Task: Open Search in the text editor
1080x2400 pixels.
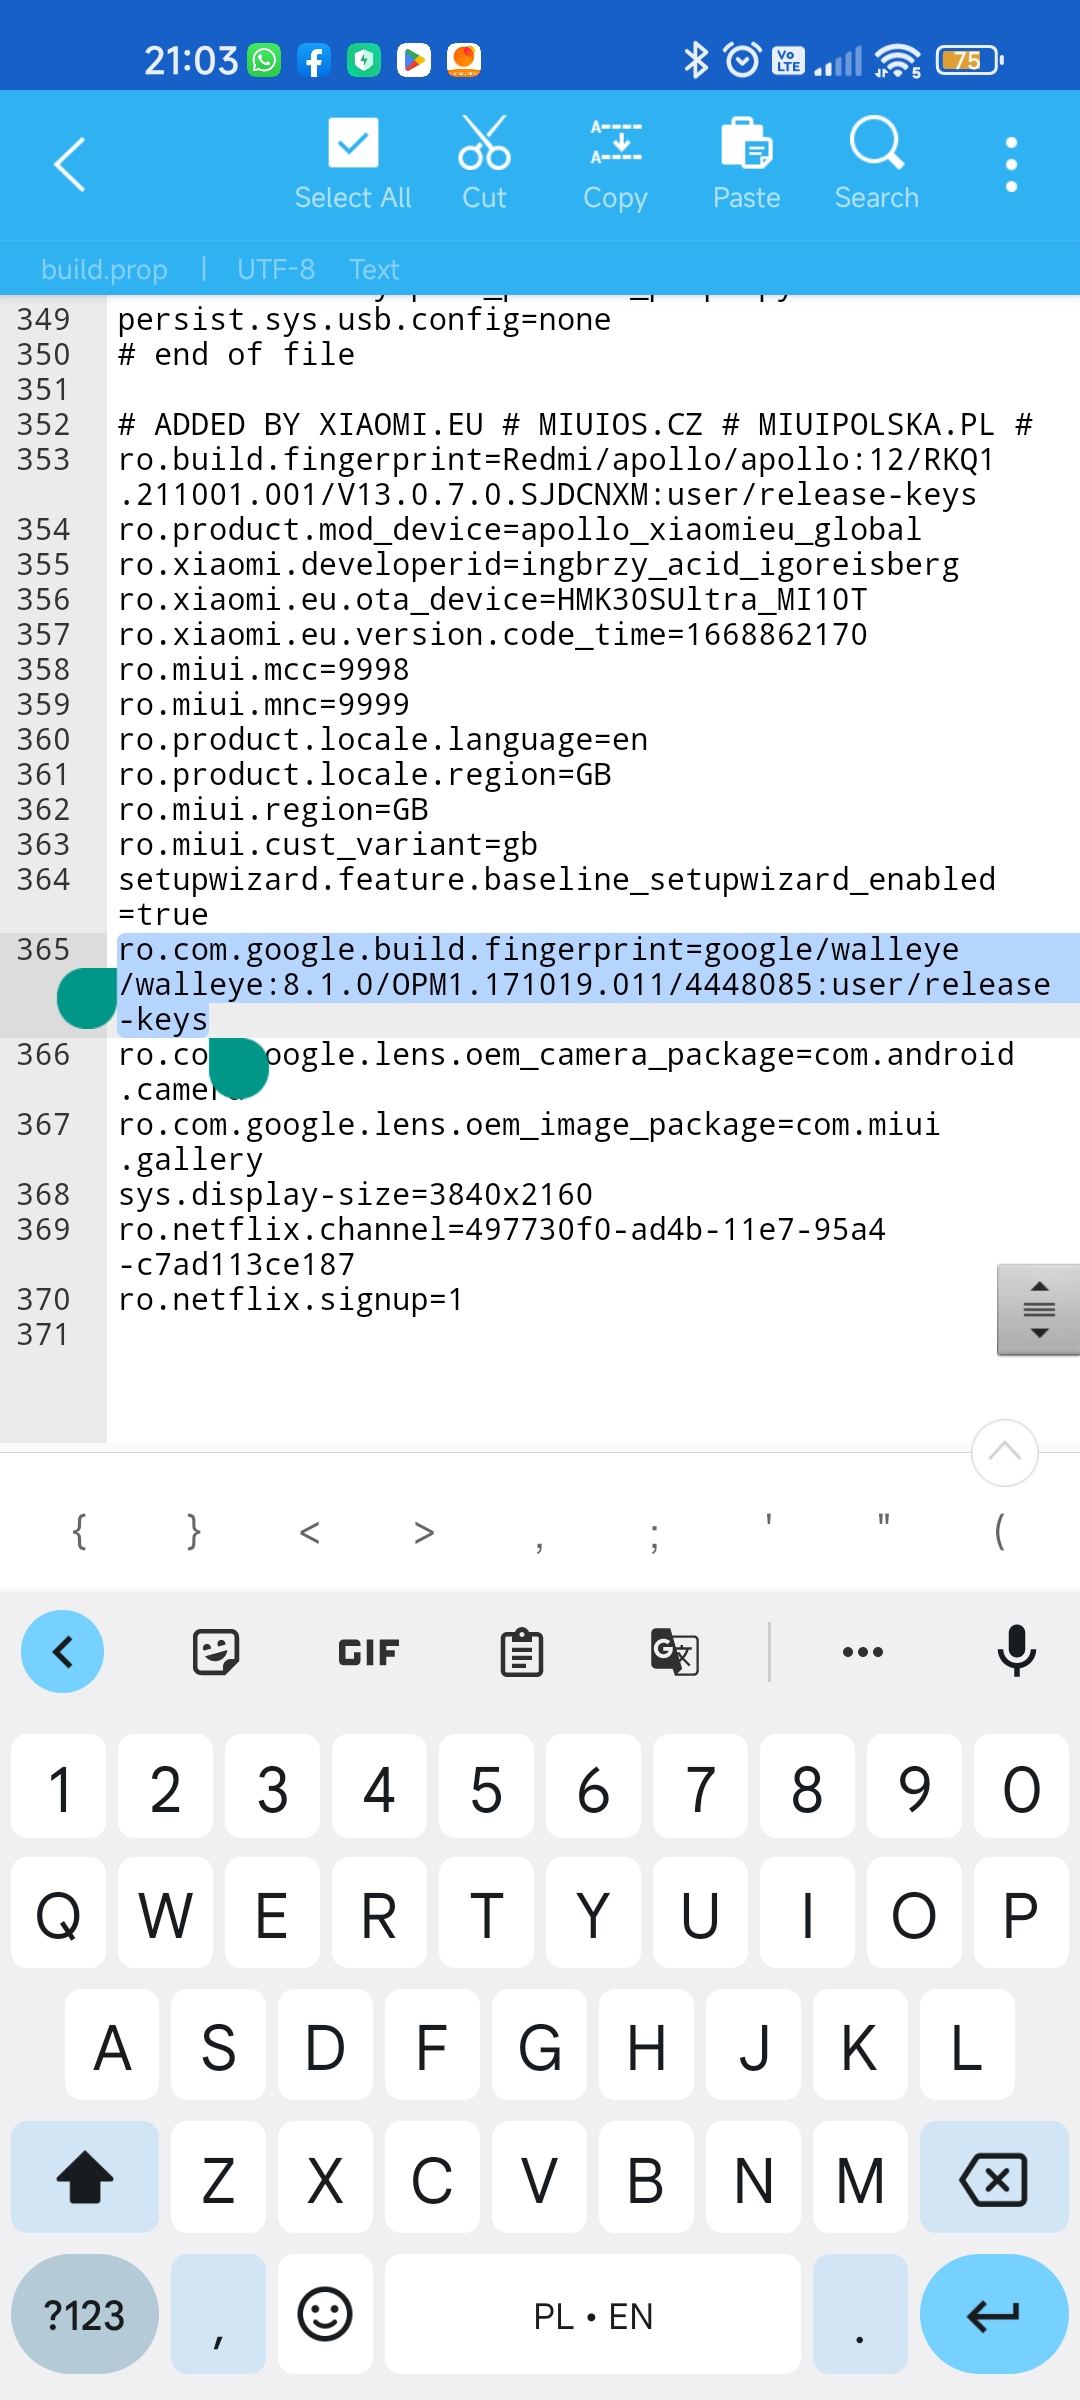Action: [x=877, y=163]
